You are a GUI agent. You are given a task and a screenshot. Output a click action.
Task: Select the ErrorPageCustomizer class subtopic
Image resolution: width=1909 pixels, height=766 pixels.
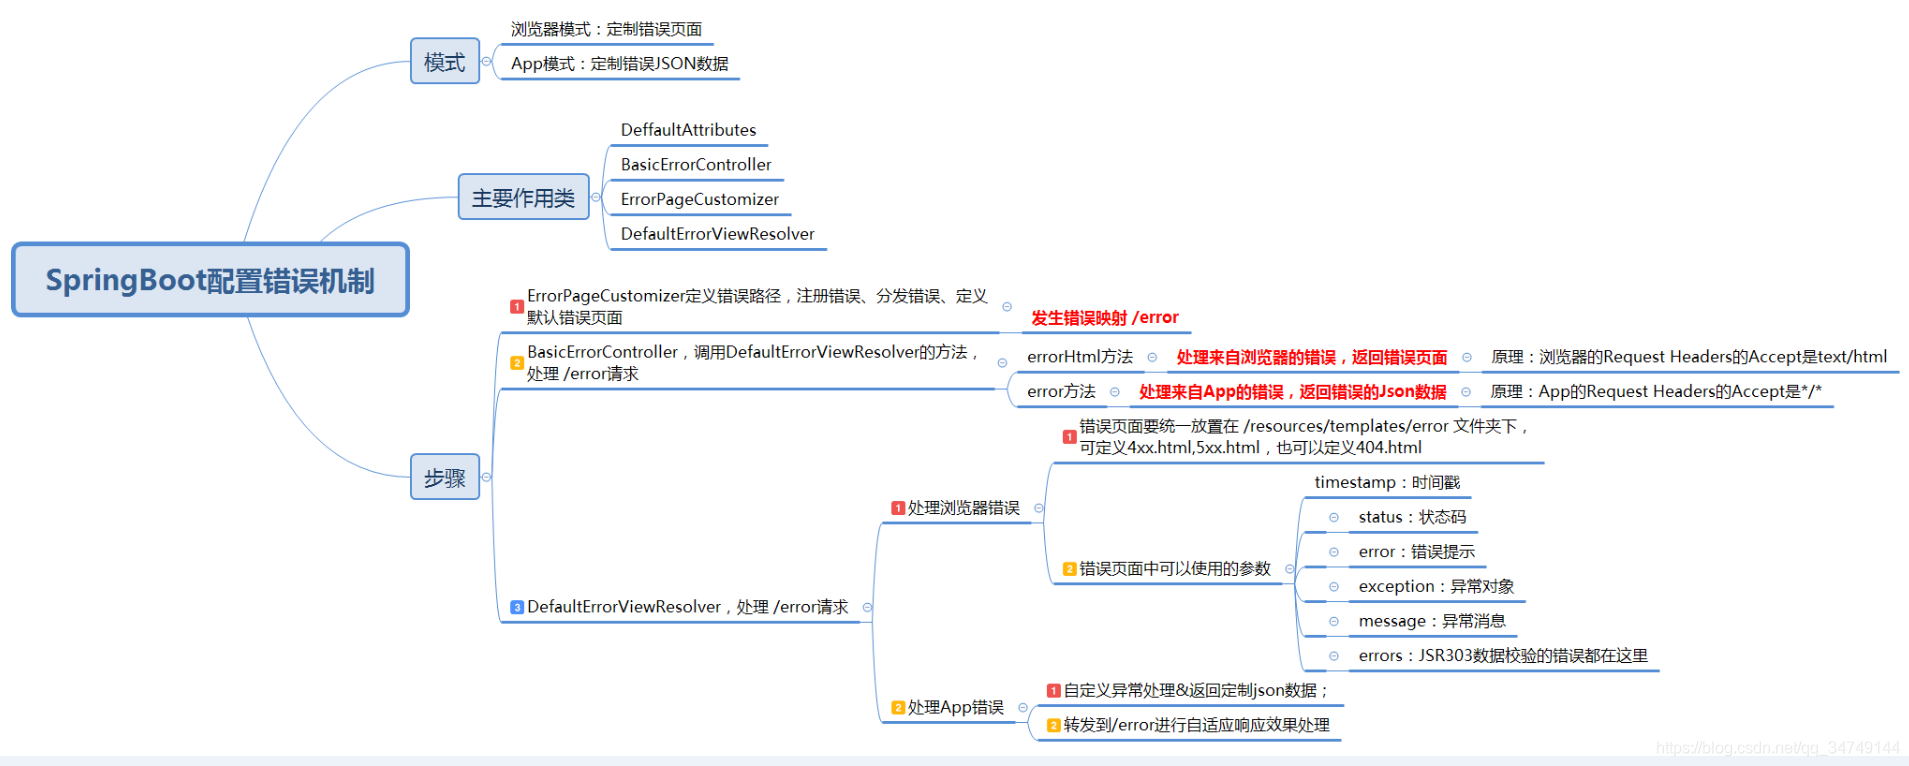[699, 199]
